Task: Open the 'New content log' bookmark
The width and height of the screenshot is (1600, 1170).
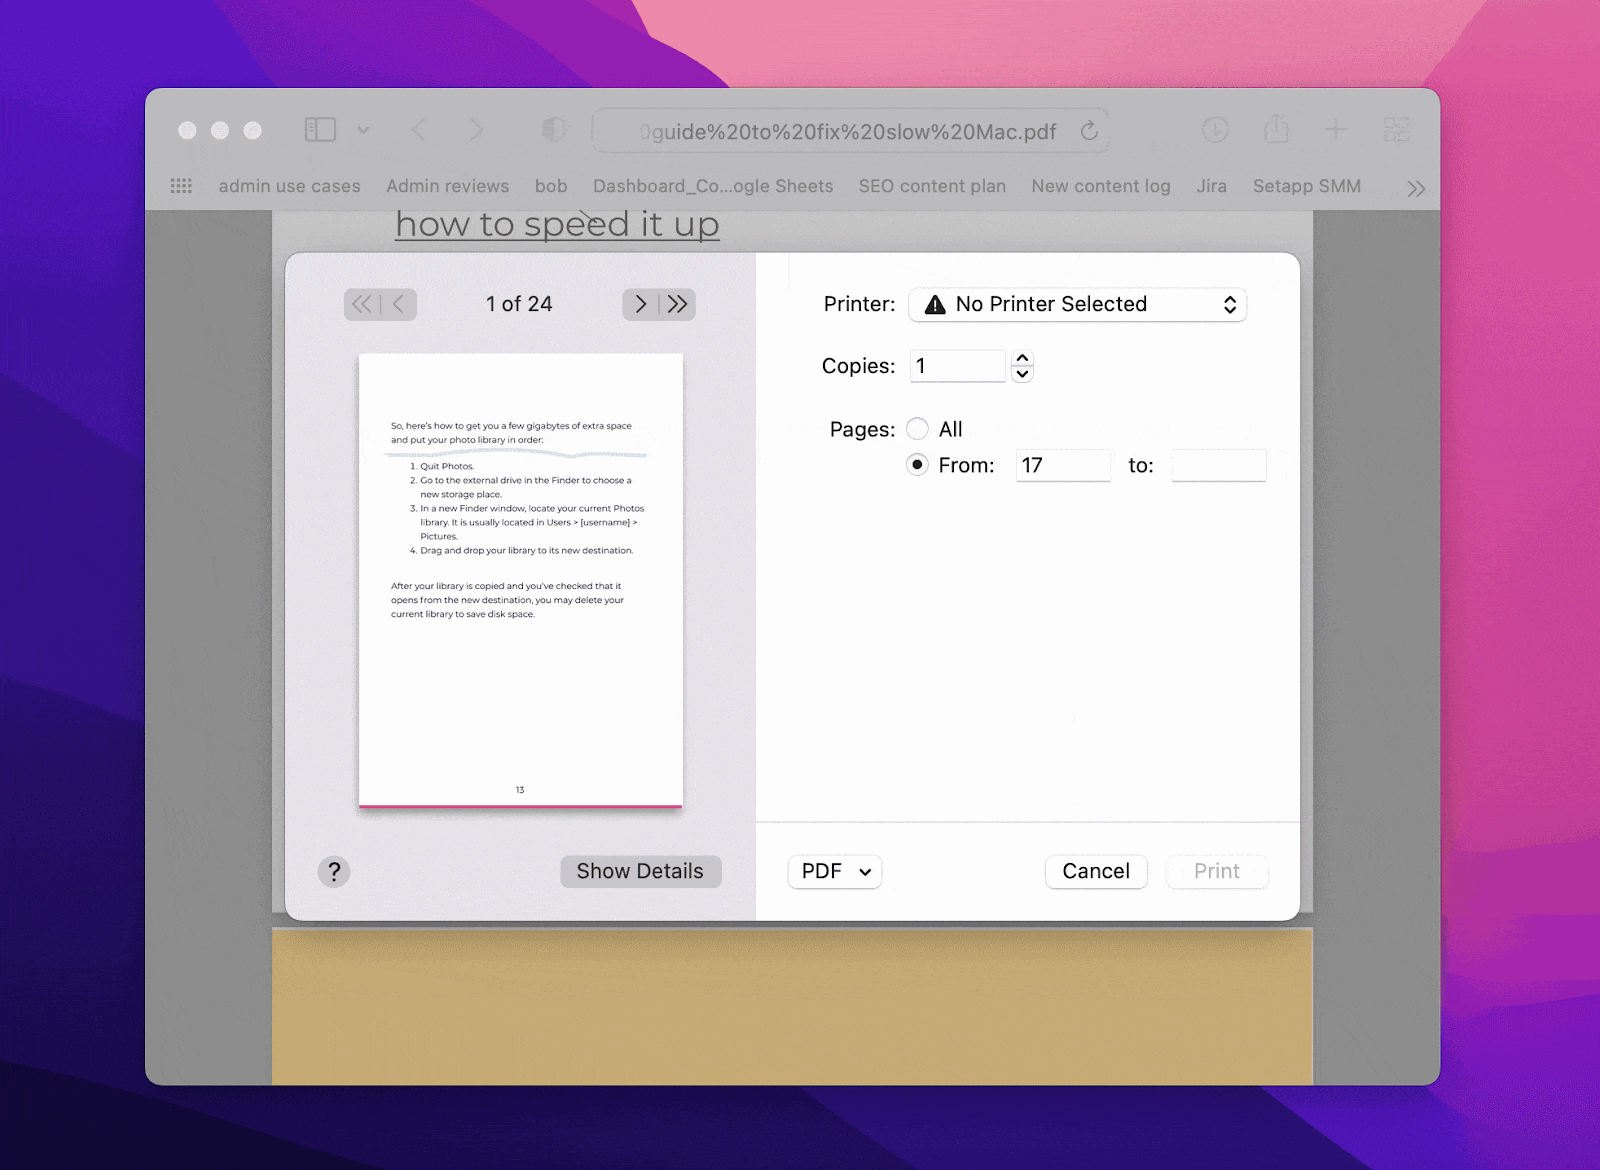Action: pyautogui.click(x=1101, y=186)
